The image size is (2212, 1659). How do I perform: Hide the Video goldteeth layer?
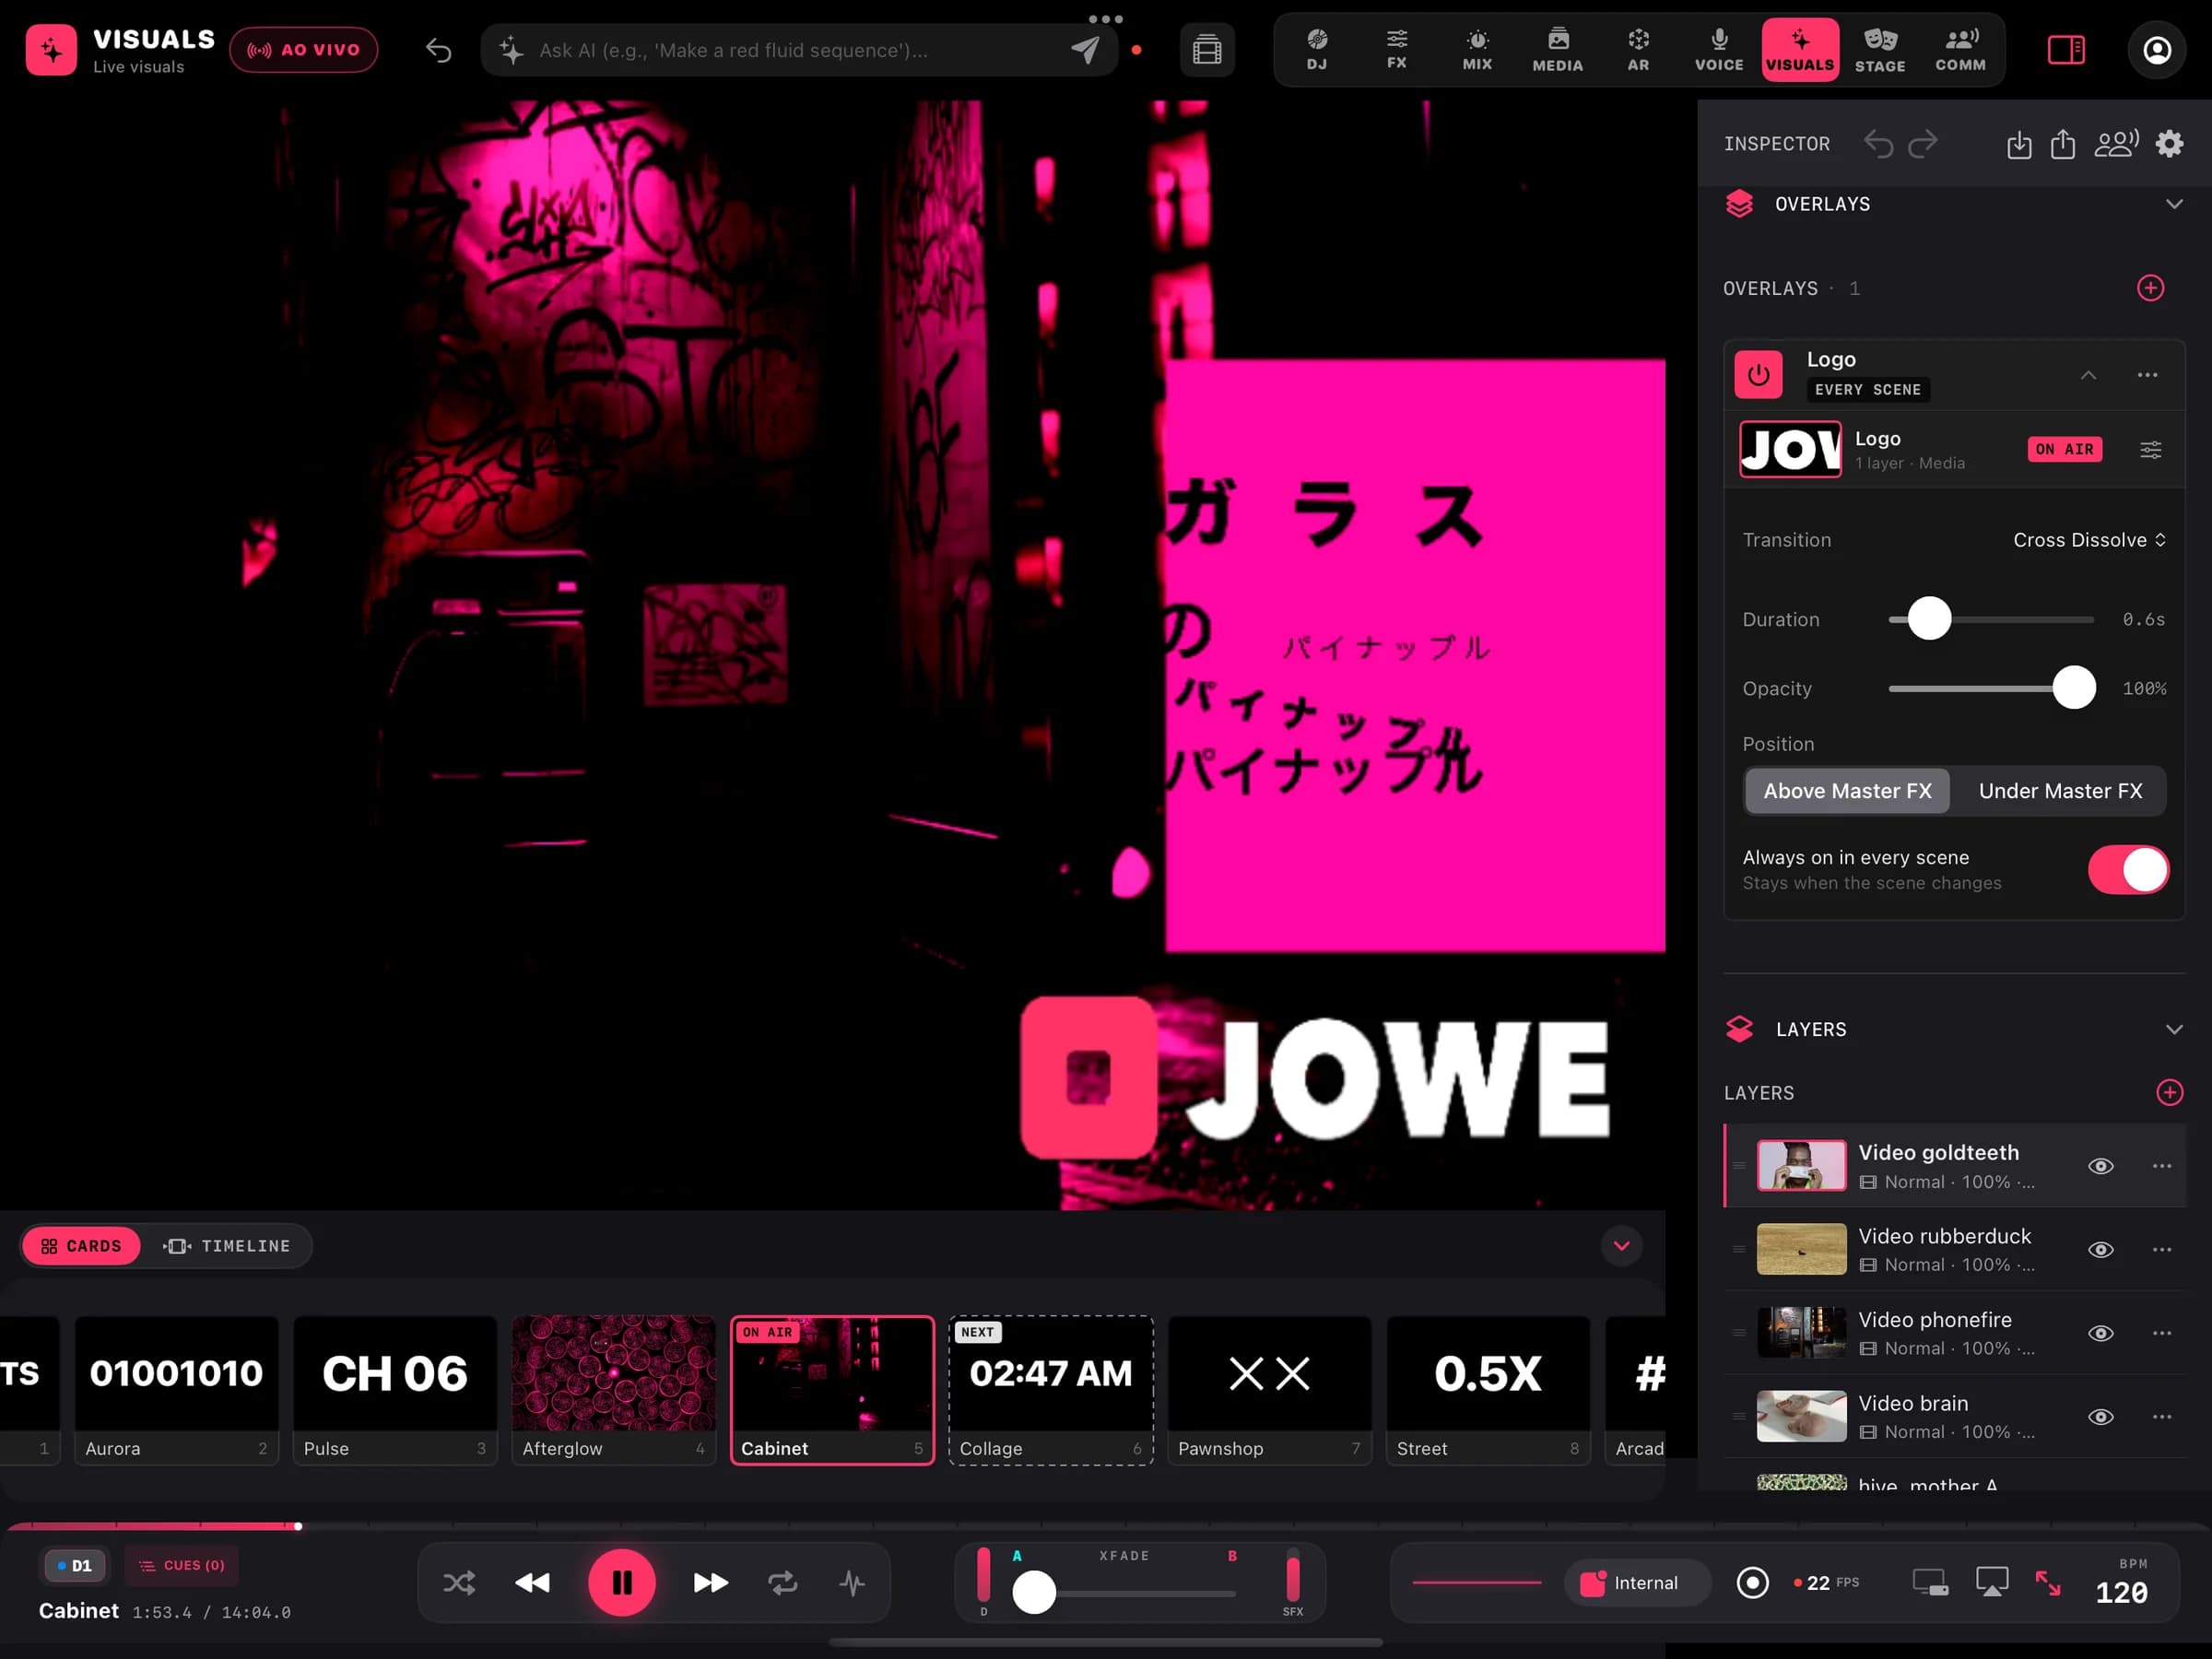coord(2100,1166)
